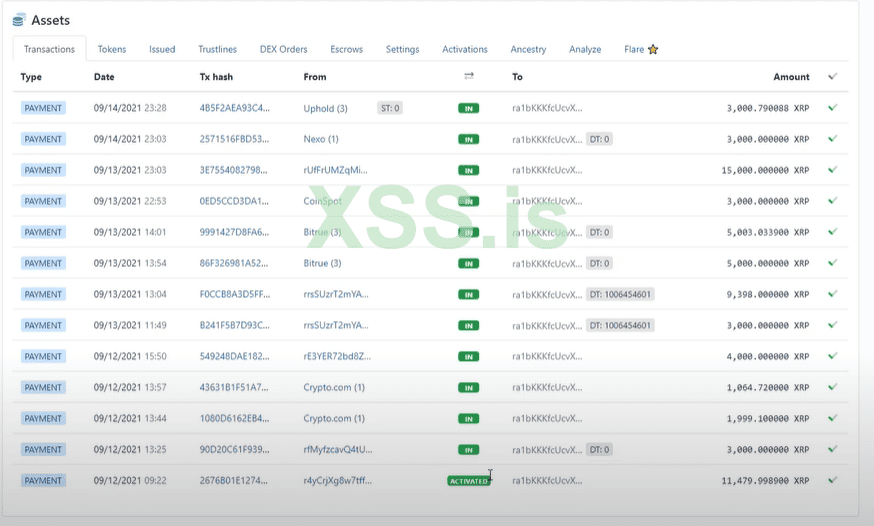Click the PAYMENT tag on the 09/12/2021 09:22 row
Screen dimensions: 874x526
pos(43,480)
